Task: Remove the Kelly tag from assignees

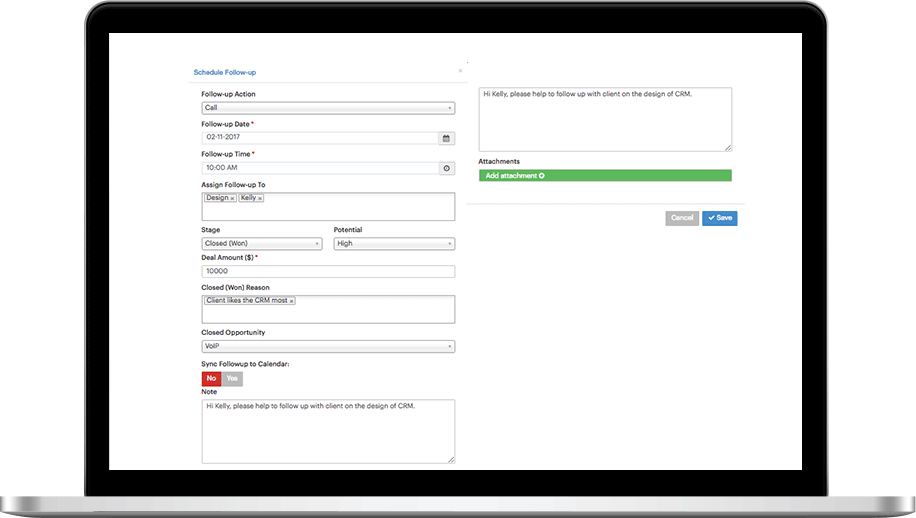Action: click(x=260, y=198)
